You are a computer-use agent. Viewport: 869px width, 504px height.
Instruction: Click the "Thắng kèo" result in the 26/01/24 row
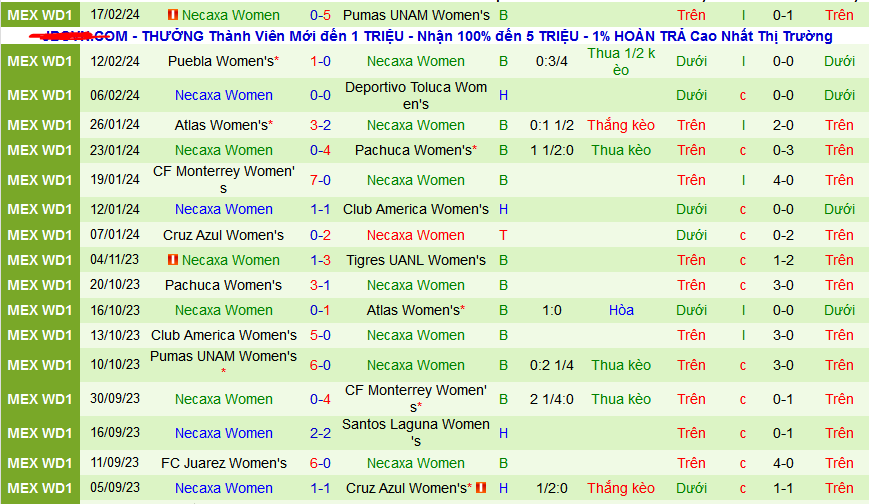click(x=621, y=125)
